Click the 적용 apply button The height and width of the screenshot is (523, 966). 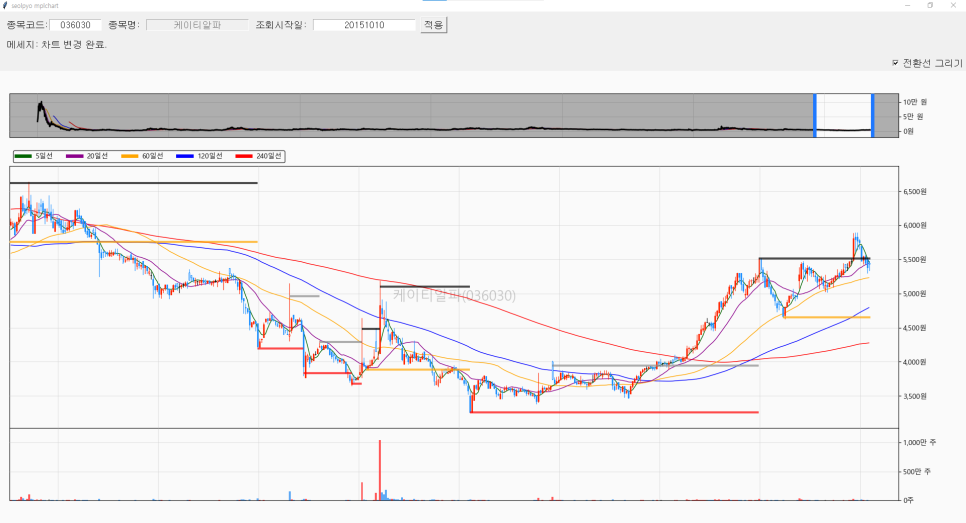click(434, 25)
